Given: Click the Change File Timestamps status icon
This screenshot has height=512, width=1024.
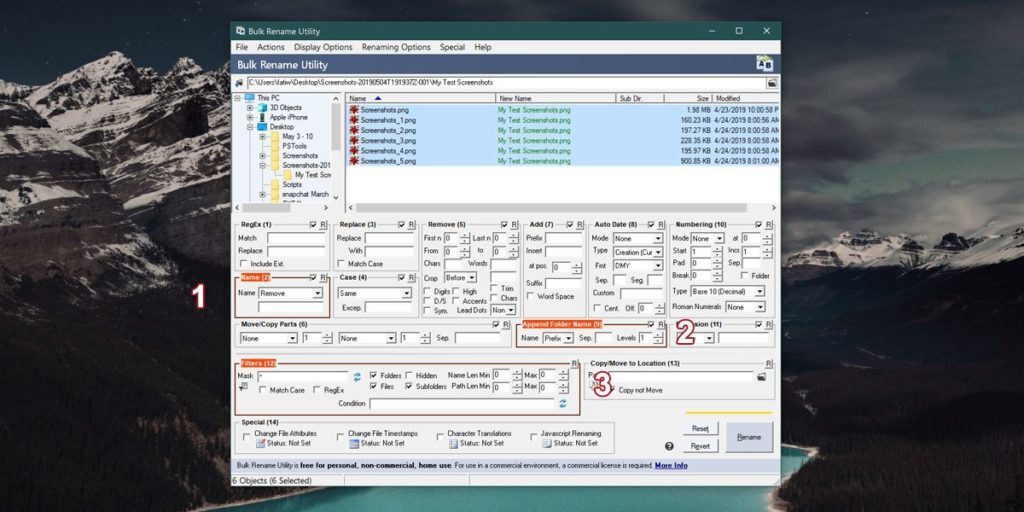Looking at the screenshot, I should point(354,443).
